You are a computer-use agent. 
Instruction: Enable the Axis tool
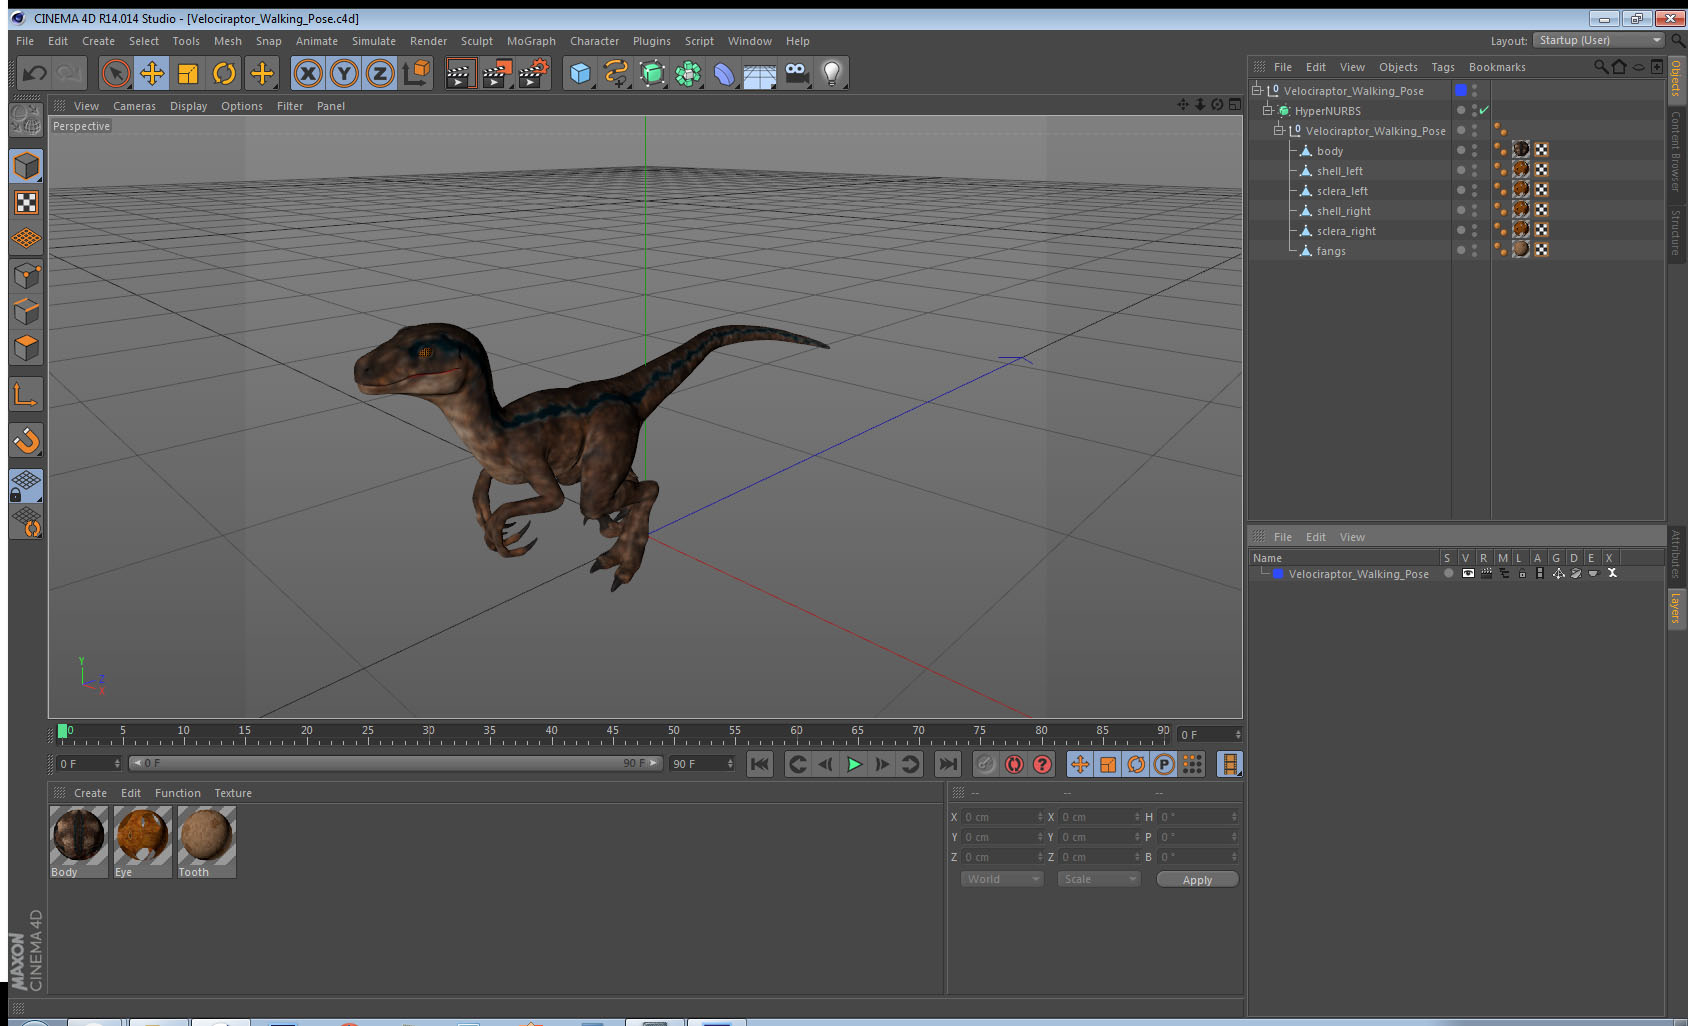pos(26,395)
